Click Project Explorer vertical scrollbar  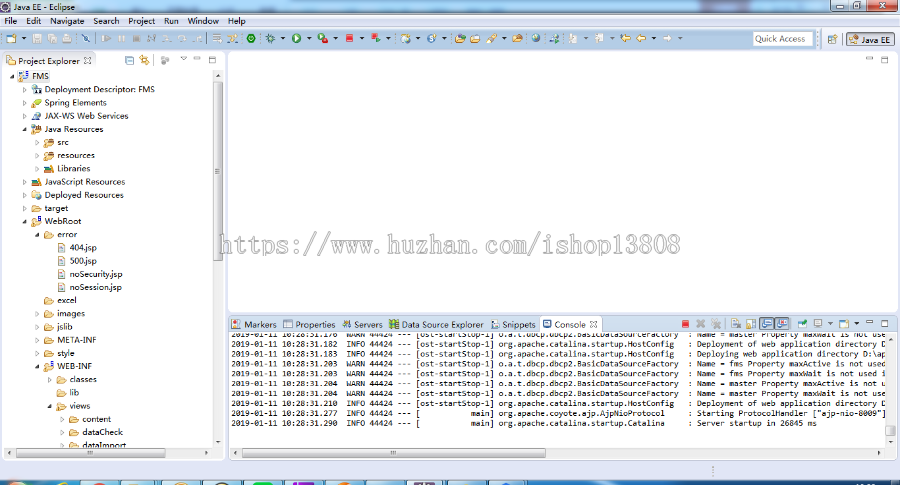218,171
